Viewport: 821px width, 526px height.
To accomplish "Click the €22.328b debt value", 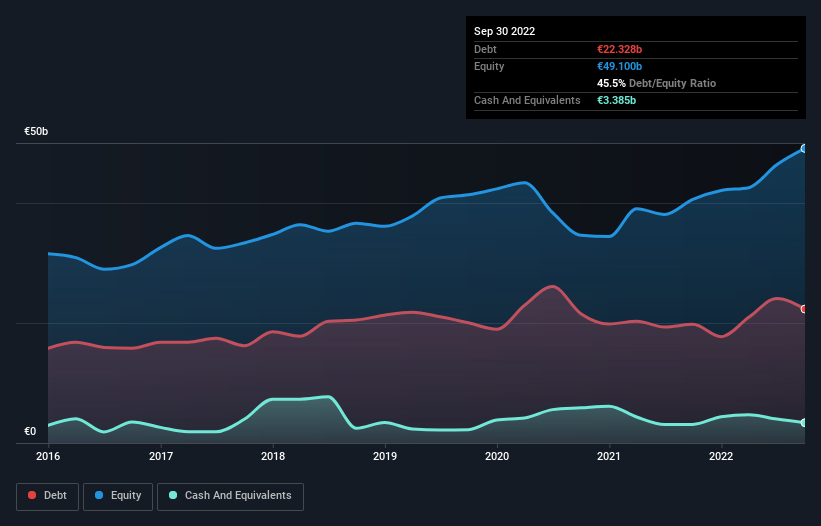I will coord(619,49).
